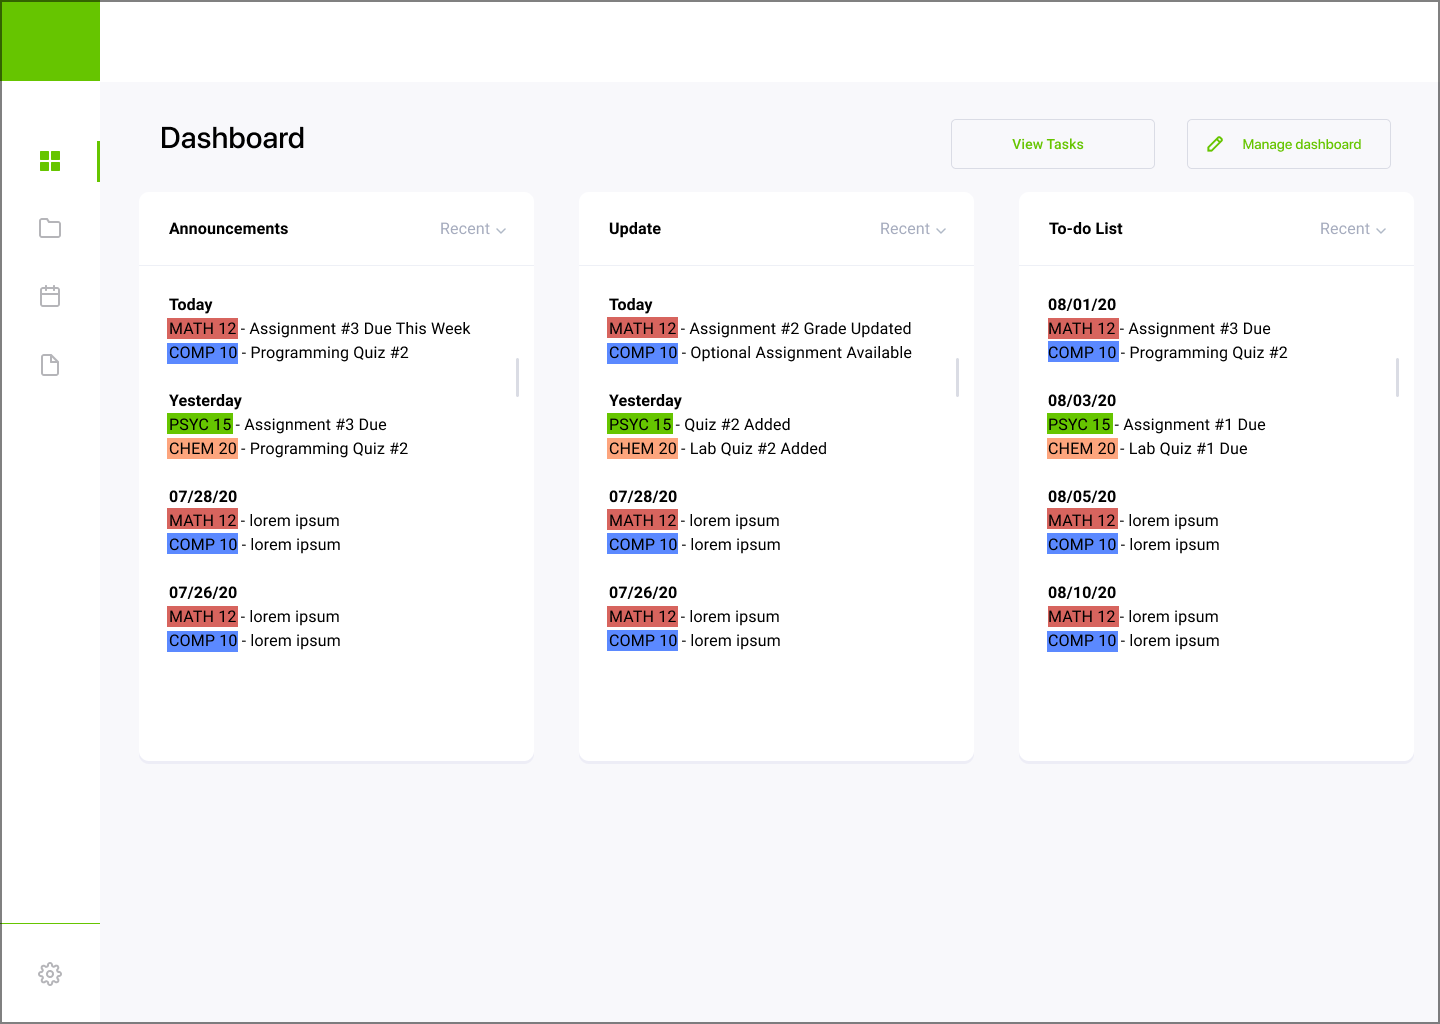Select 'Optional Assignment Available' update
The image size is (1440, 1024).
coord(760,353)
